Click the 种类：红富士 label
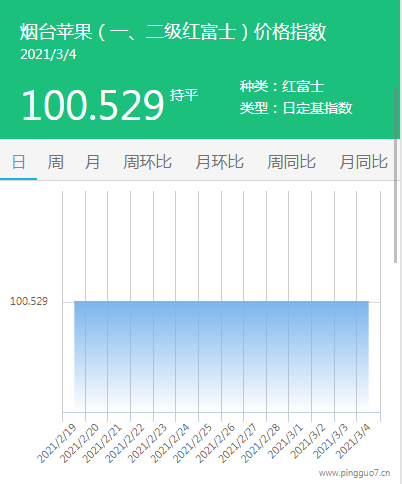The height and width of the screenshot is (484, 402). pyautogui.click(x=282, y=86)
